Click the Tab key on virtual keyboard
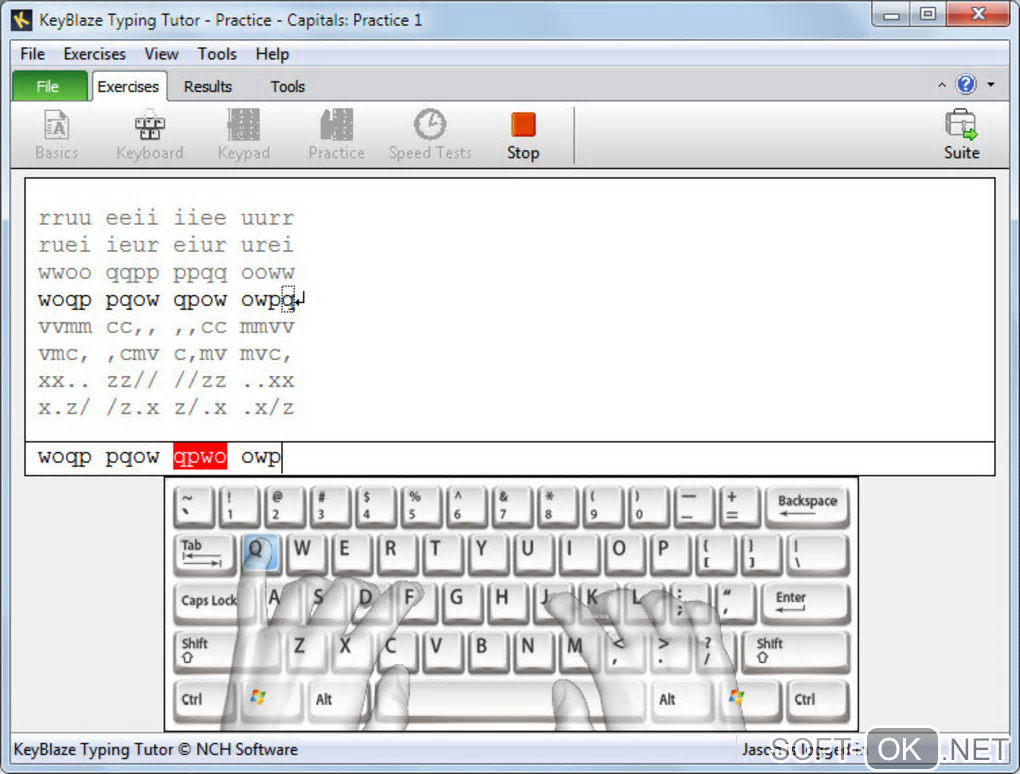Viewport: 1020px width, 774px height. (204, 554)
